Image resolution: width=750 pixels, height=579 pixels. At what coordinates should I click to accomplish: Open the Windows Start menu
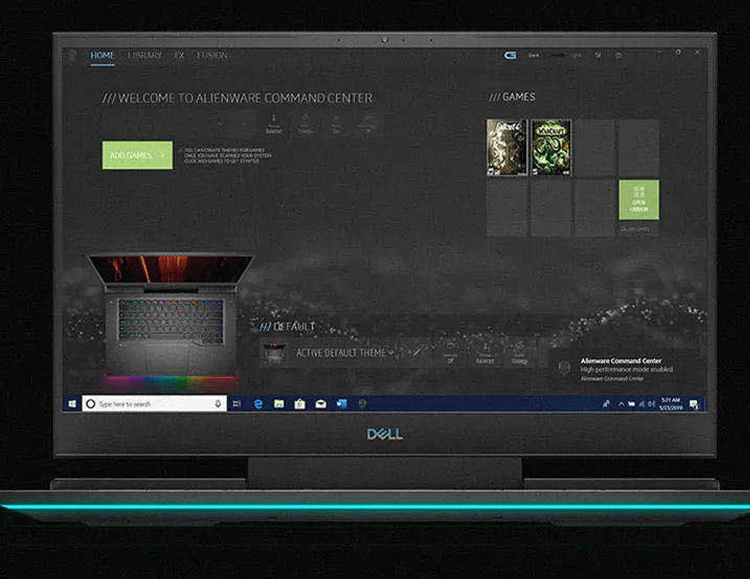(x=72, y=404)
